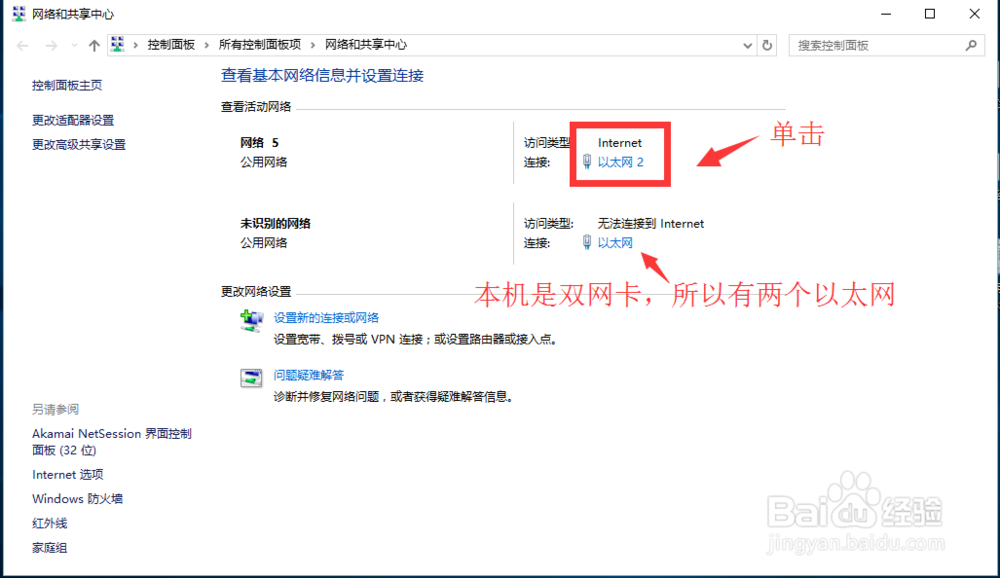Expand the chevron after 所有控制面板项
The height and width of the screenshot is (578, 1000).
(314, 44)
